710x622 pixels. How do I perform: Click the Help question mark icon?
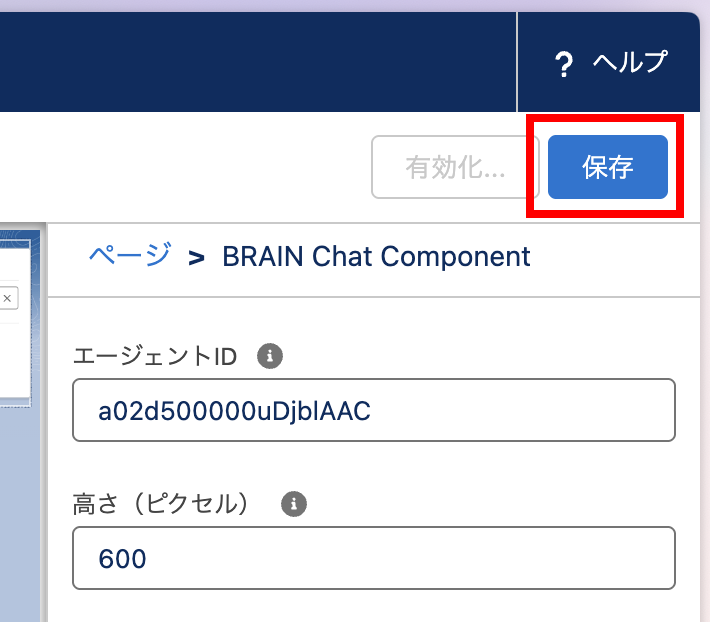563,64
